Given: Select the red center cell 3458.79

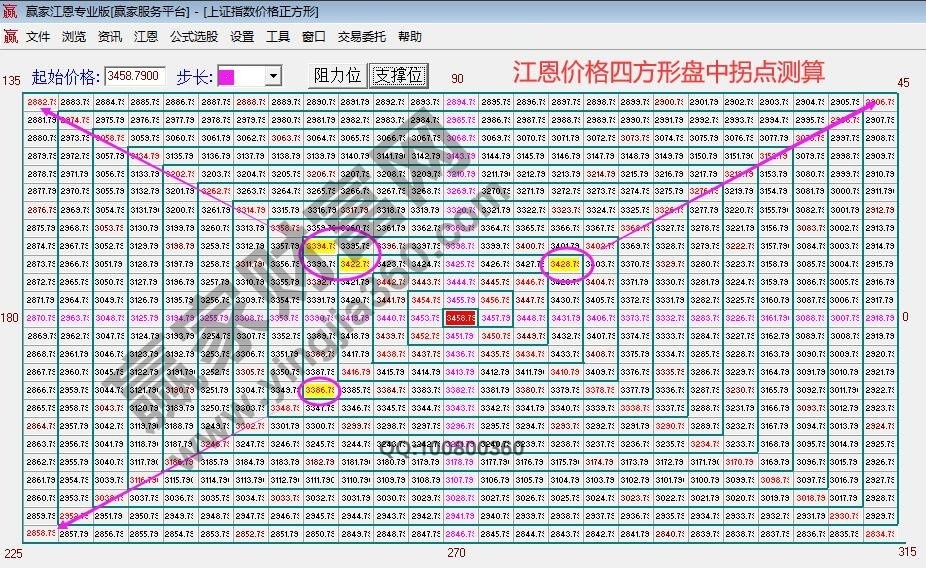Looking at the screenshot, I should pos(460,317).
